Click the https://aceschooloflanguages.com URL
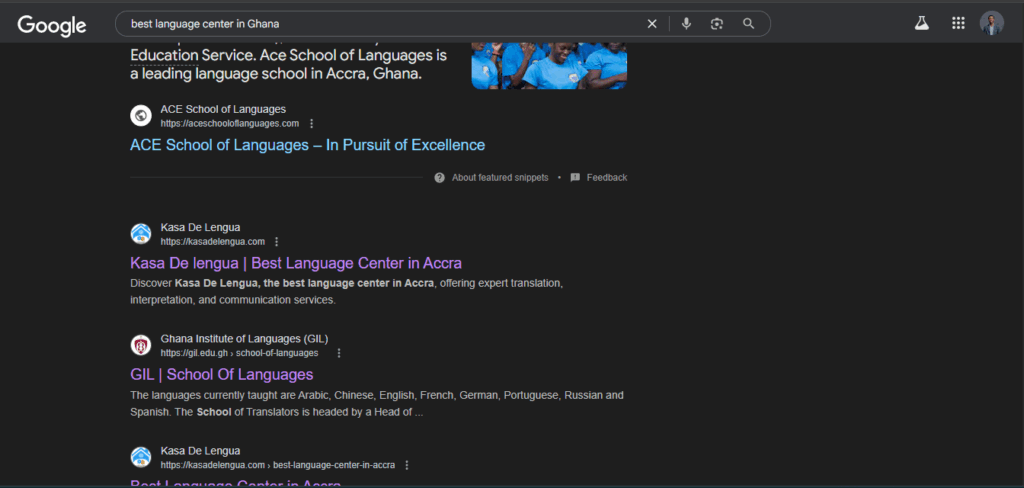Screen dimensions: 1024x488 (x=230, y=123)
